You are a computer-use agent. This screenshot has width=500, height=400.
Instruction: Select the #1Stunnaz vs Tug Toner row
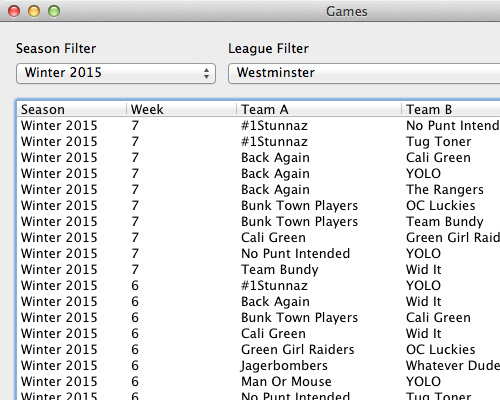point(259,142)
